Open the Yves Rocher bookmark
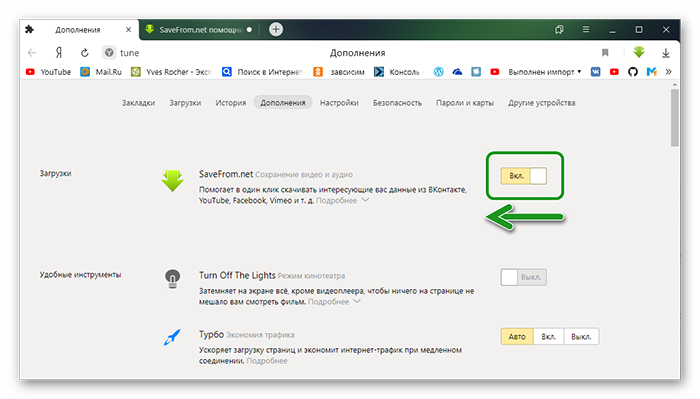This screenshot has height=399, width=700. point(171,72)
